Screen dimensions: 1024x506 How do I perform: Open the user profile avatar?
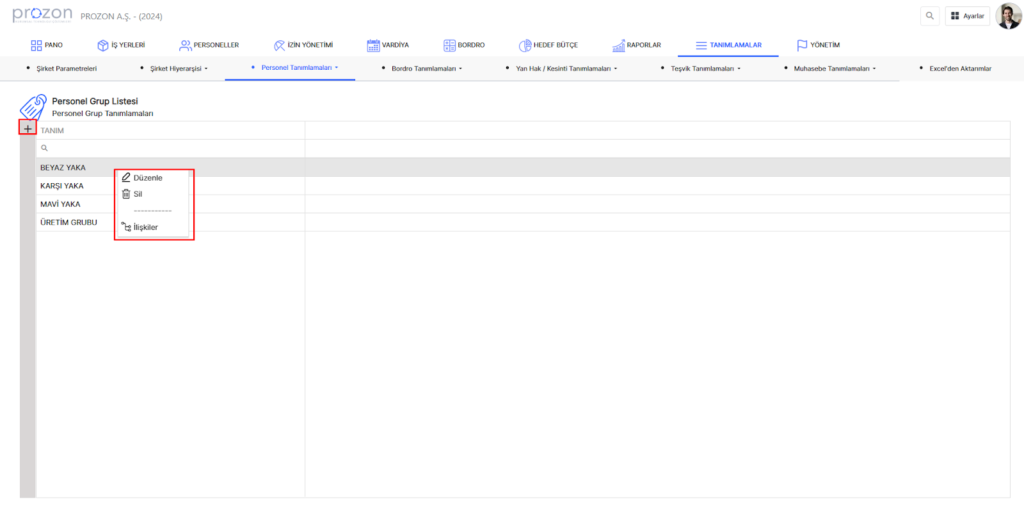pyautogui.click(x=1008, y=16)
